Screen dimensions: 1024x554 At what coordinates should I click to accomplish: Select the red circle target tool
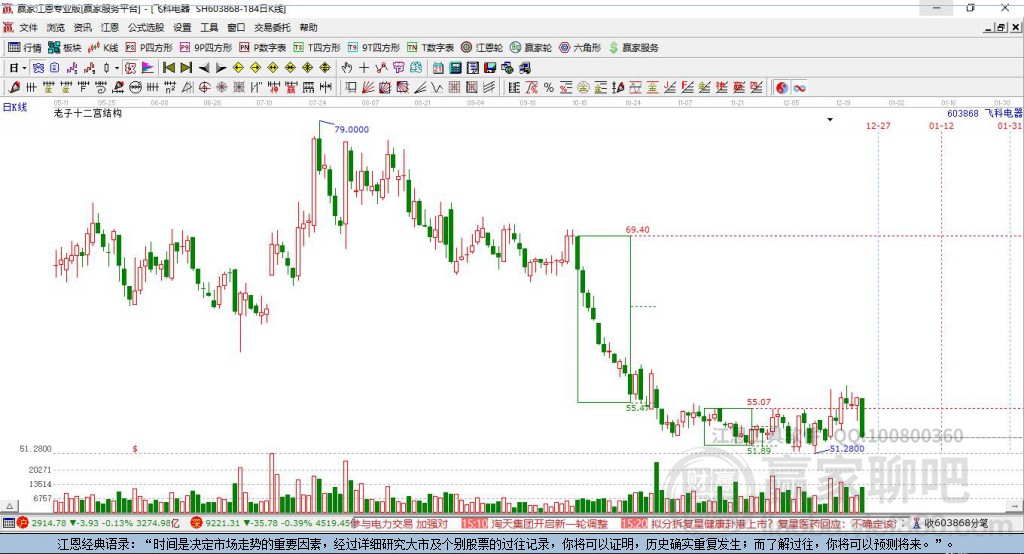click(204, 88)
